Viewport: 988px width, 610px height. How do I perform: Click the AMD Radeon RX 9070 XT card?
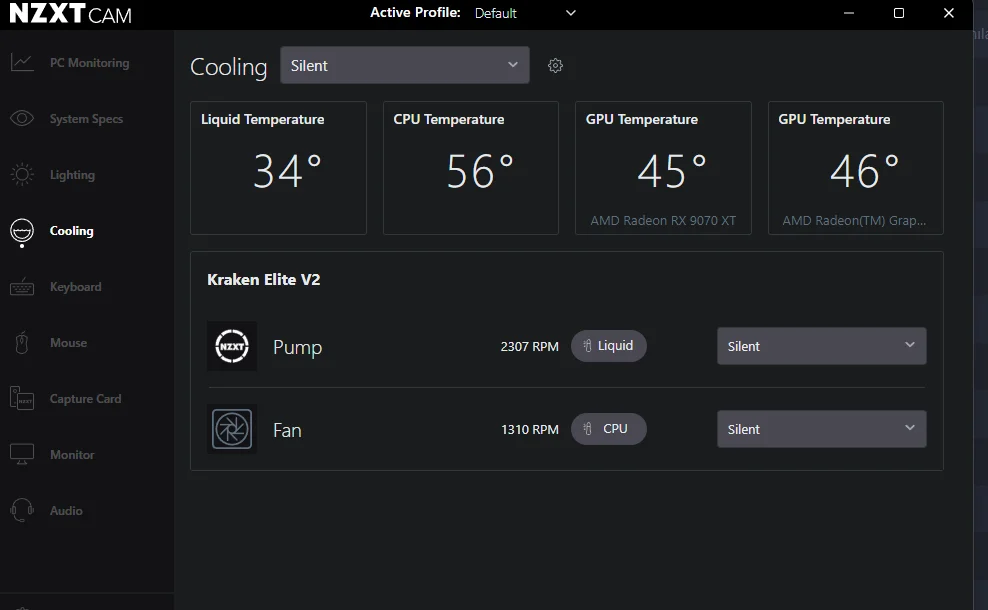tap(663, 168)
